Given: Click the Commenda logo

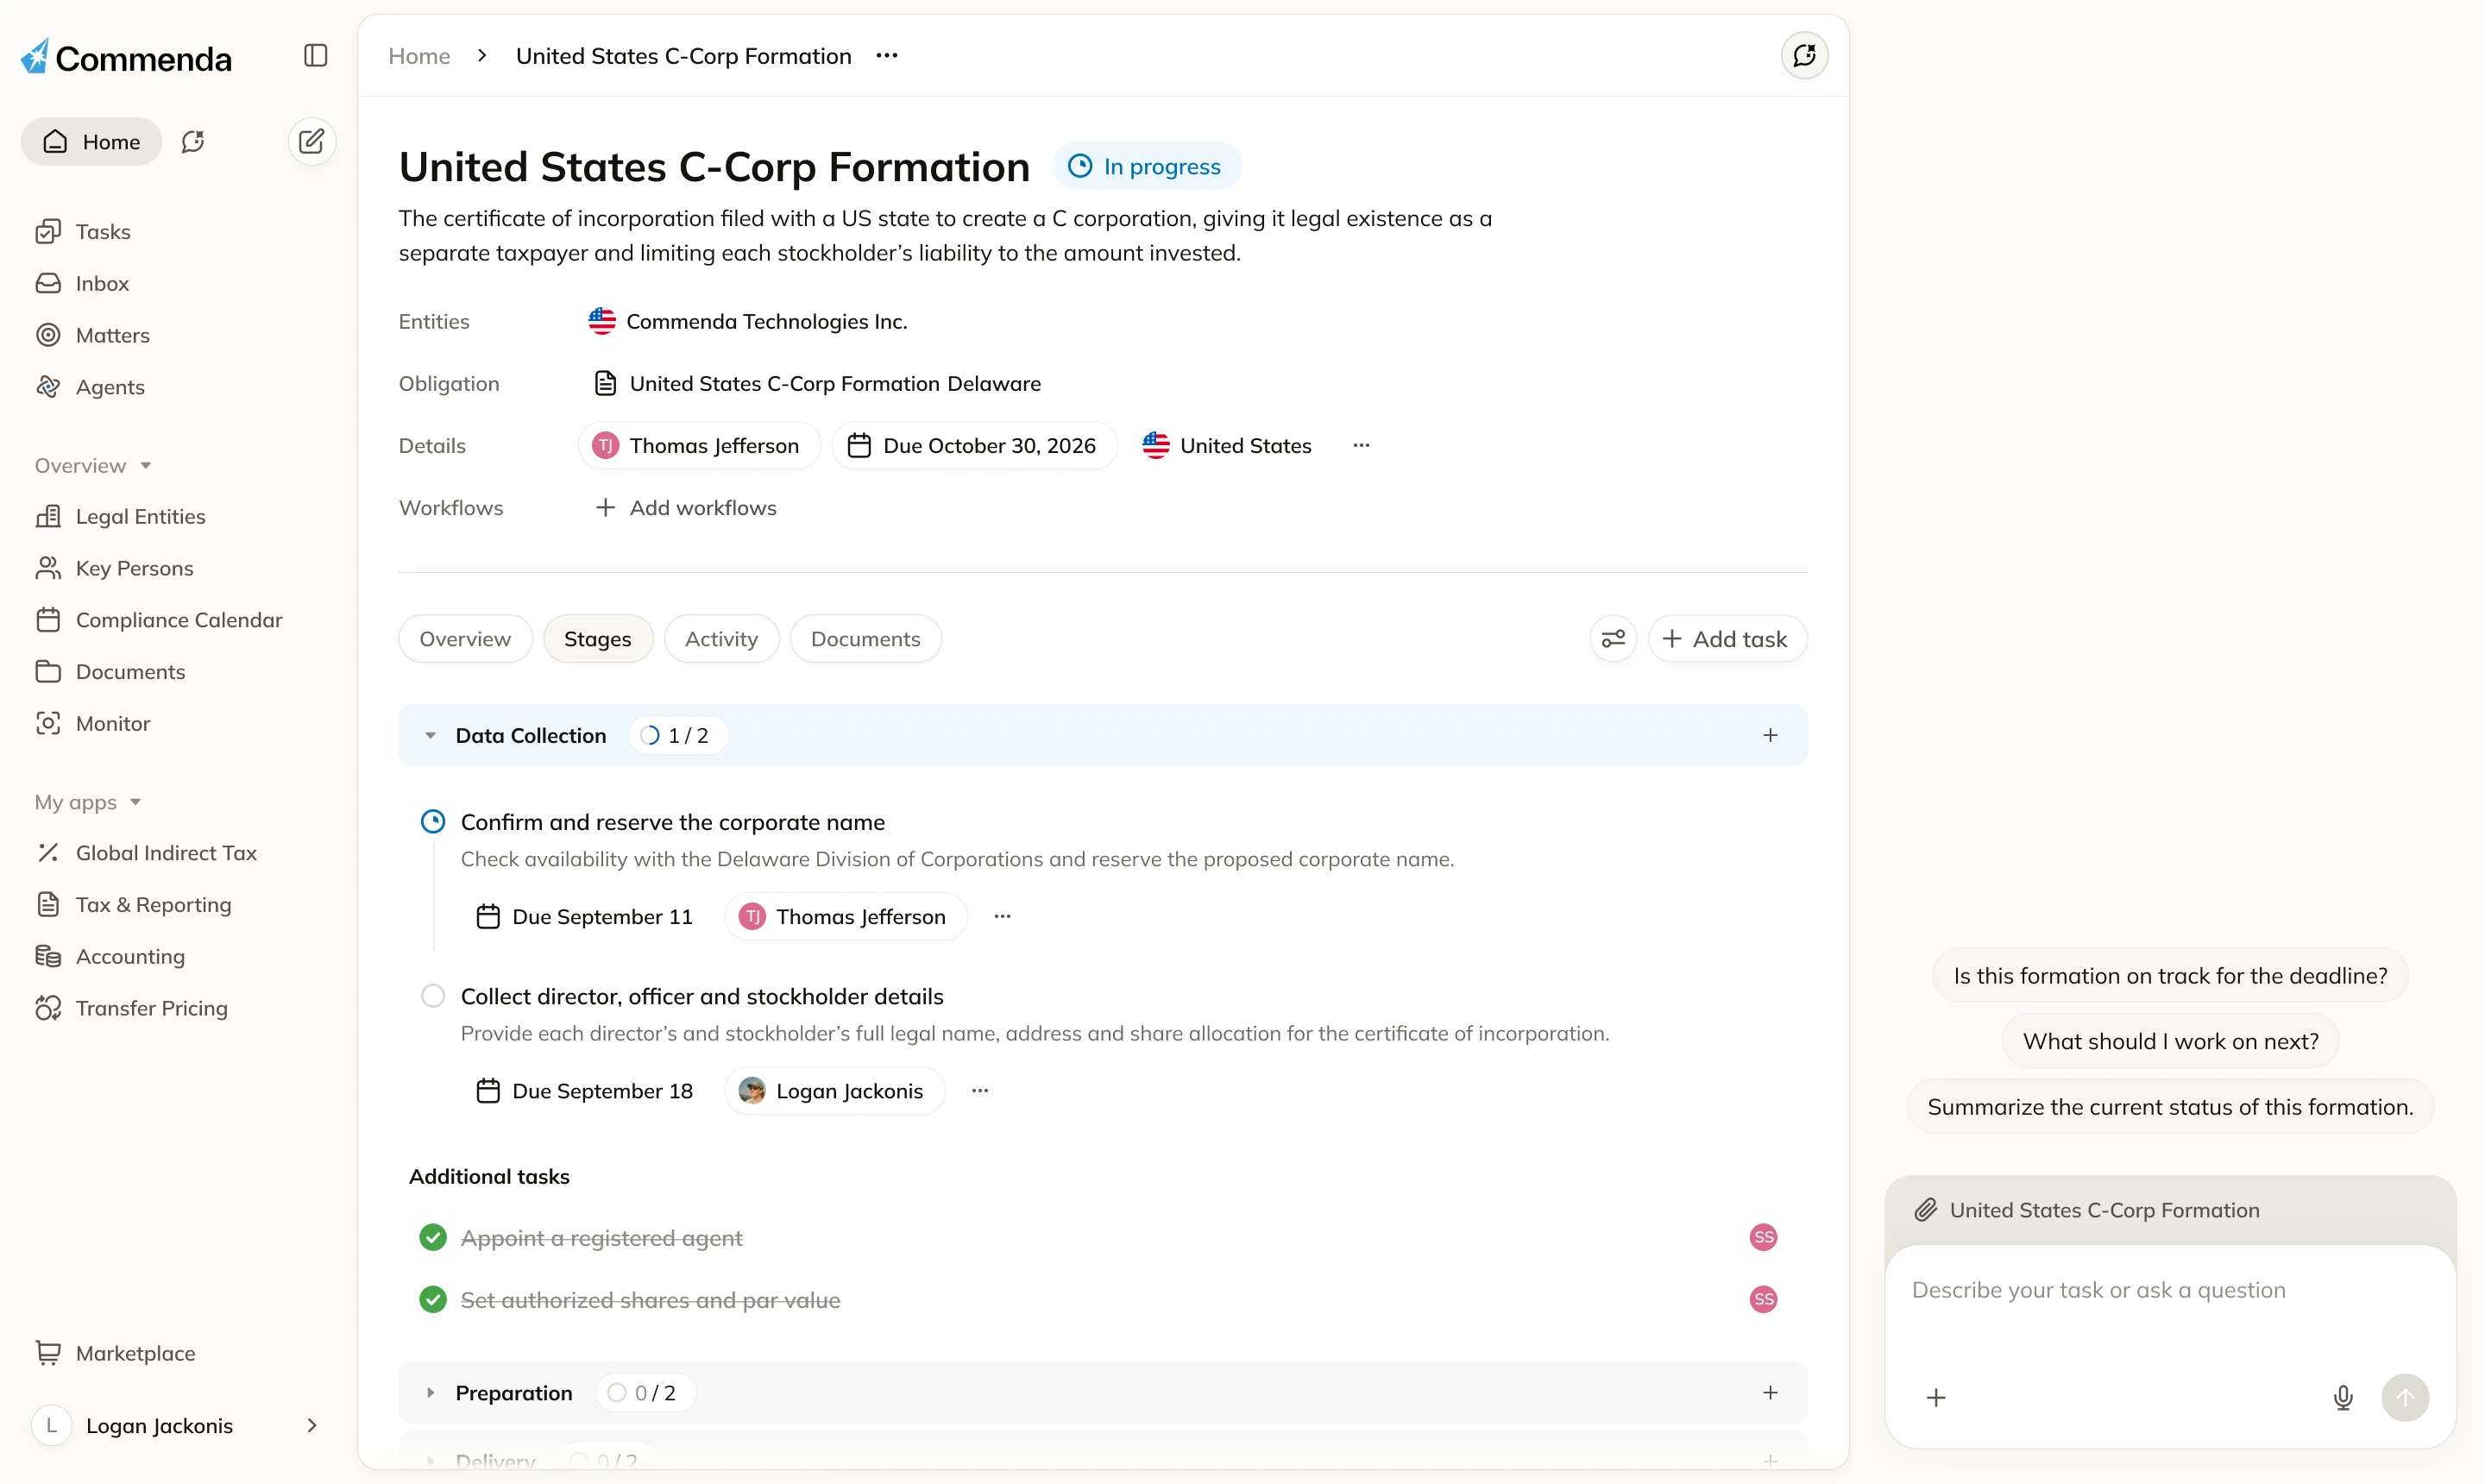Looking at the screenshot, I should 126,57.
